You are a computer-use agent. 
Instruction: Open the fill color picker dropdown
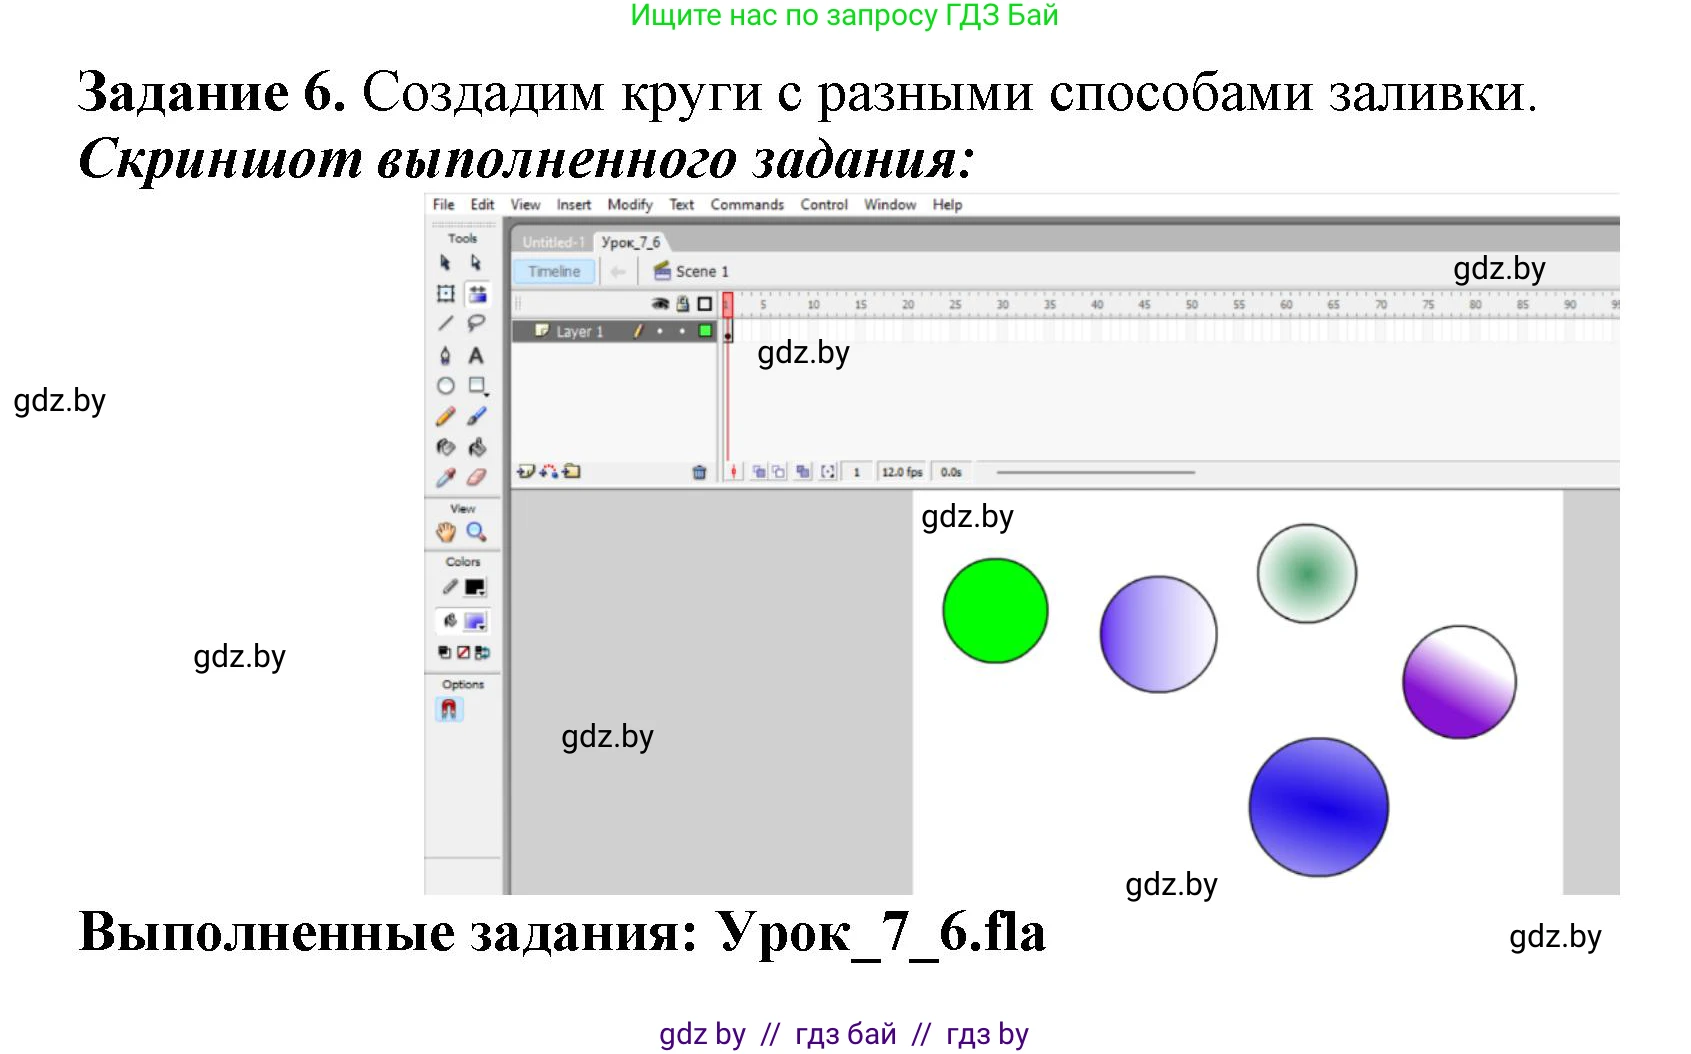tap(480, 623)
